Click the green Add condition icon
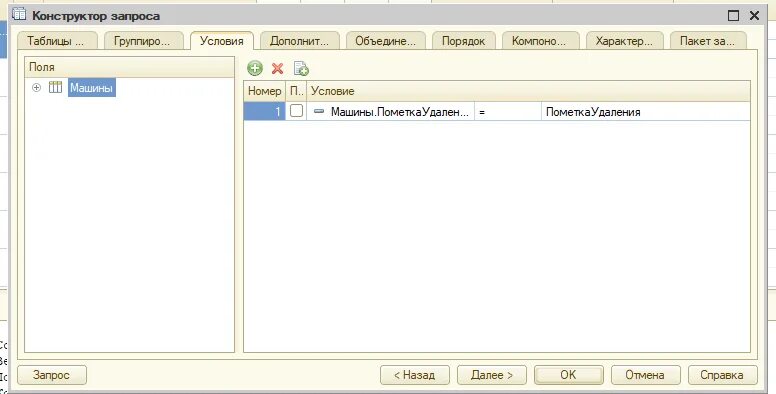 click(x=255, y=68)
